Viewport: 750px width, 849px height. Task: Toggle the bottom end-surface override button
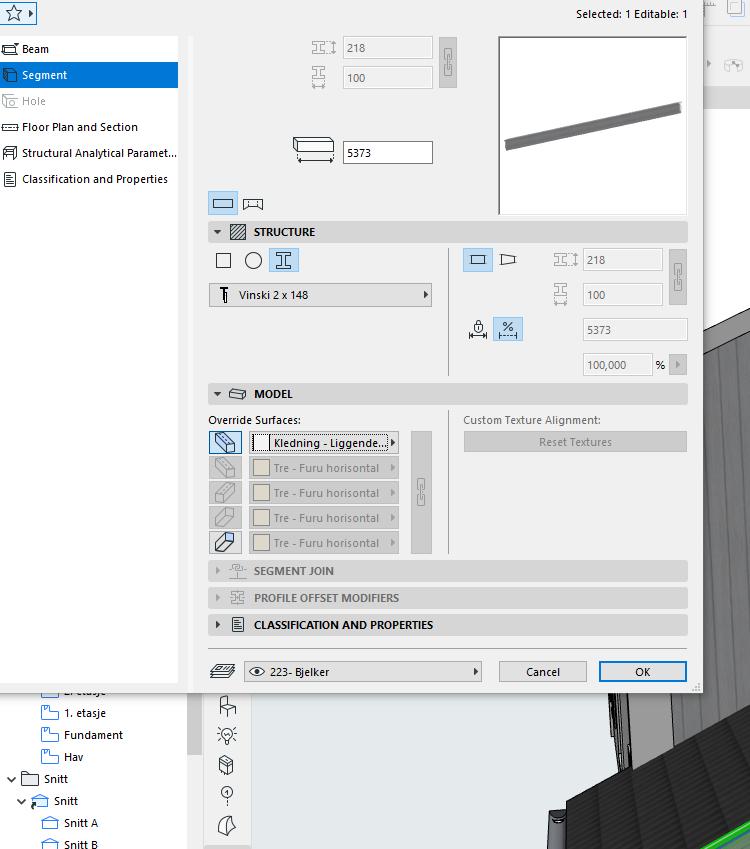[225, 543]
